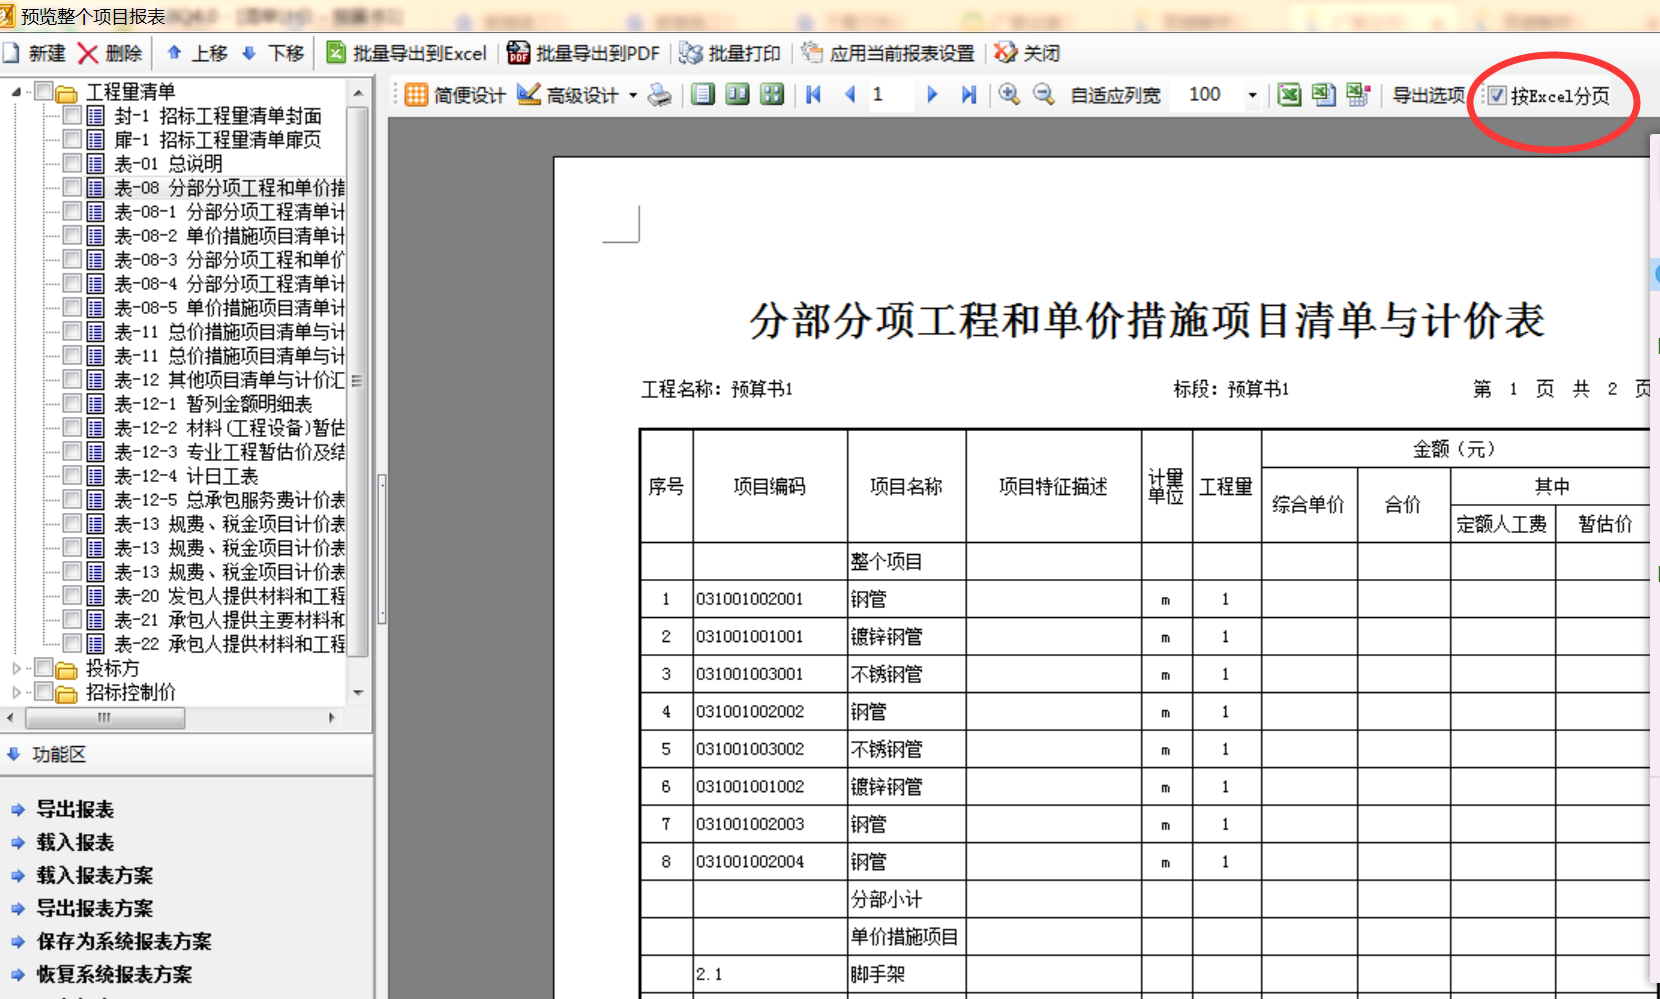This screenshot has height=999, width=1660.
Task: Check 扉-1 招标工程量清单扉页 checkbox
Action: tap(72, 140)
